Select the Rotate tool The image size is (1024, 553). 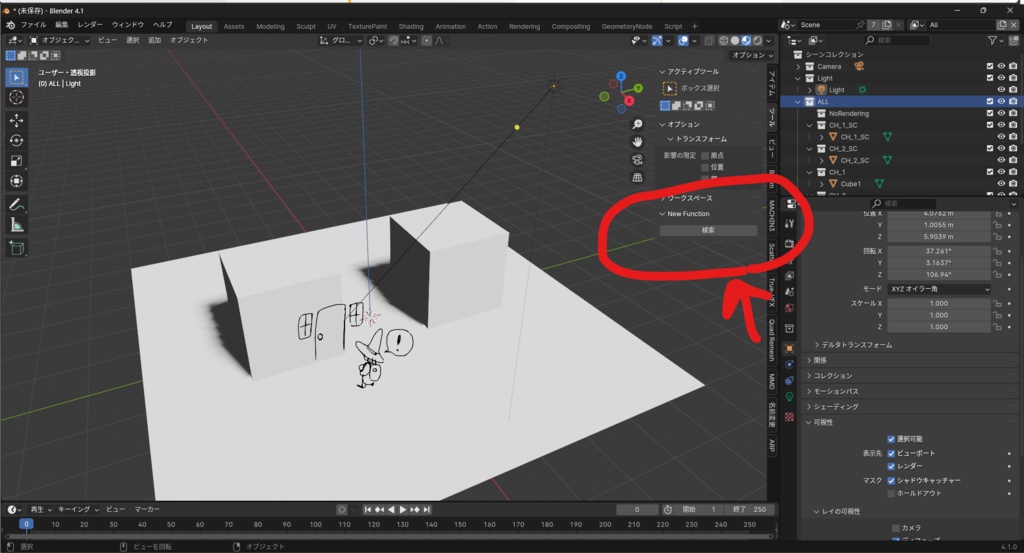pos(16,140)
